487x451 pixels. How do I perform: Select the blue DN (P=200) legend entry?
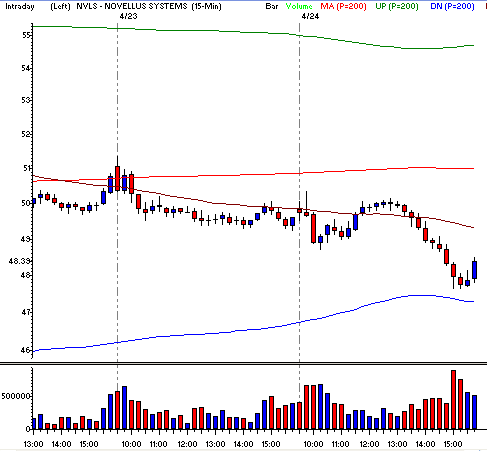452,6
